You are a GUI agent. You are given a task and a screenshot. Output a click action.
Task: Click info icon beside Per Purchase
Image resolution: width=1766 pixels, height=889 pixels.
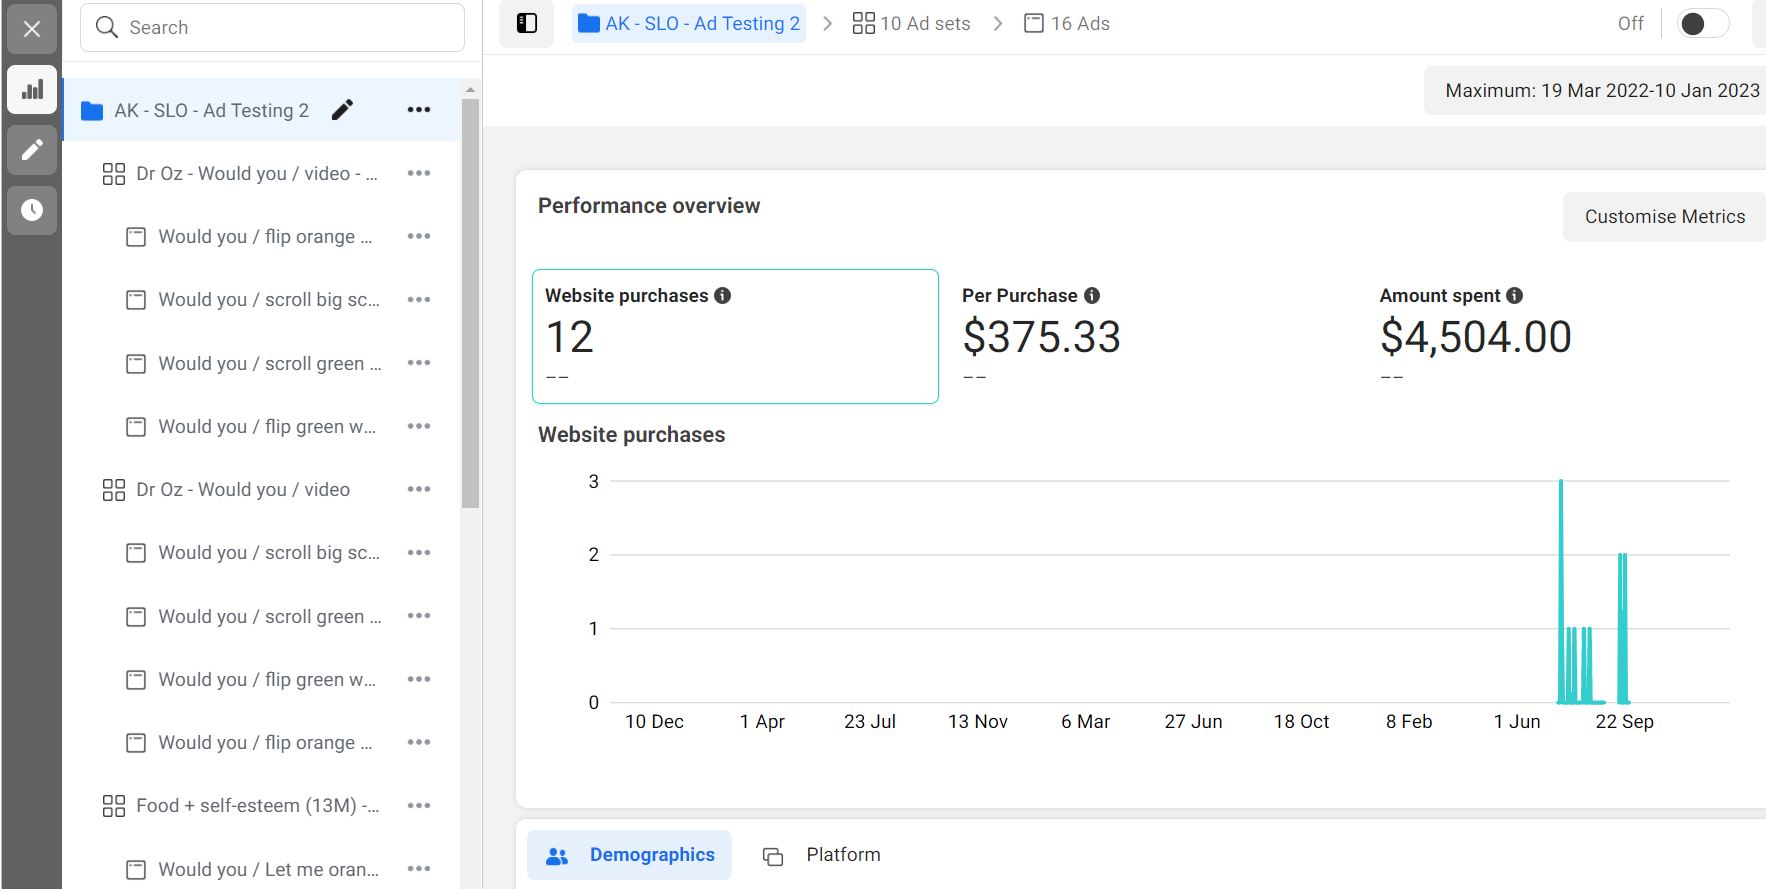point(1092,296)
